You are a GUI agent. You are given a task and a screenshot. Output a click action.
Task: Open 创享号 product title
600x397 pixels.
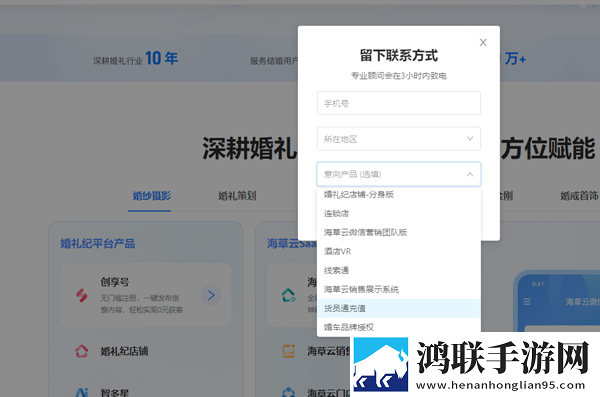pos(115,282)
